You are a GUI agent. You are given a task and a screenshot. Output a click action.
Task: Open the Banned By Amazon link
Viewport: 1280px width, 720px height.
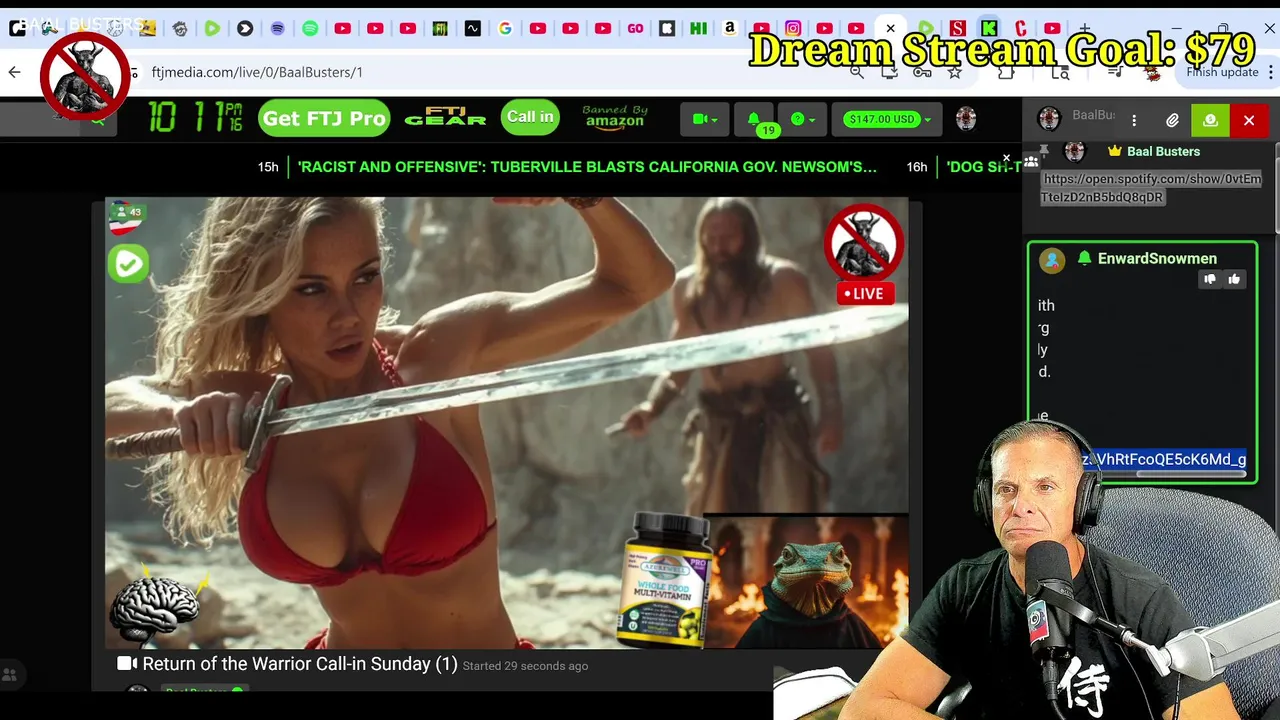614,117
